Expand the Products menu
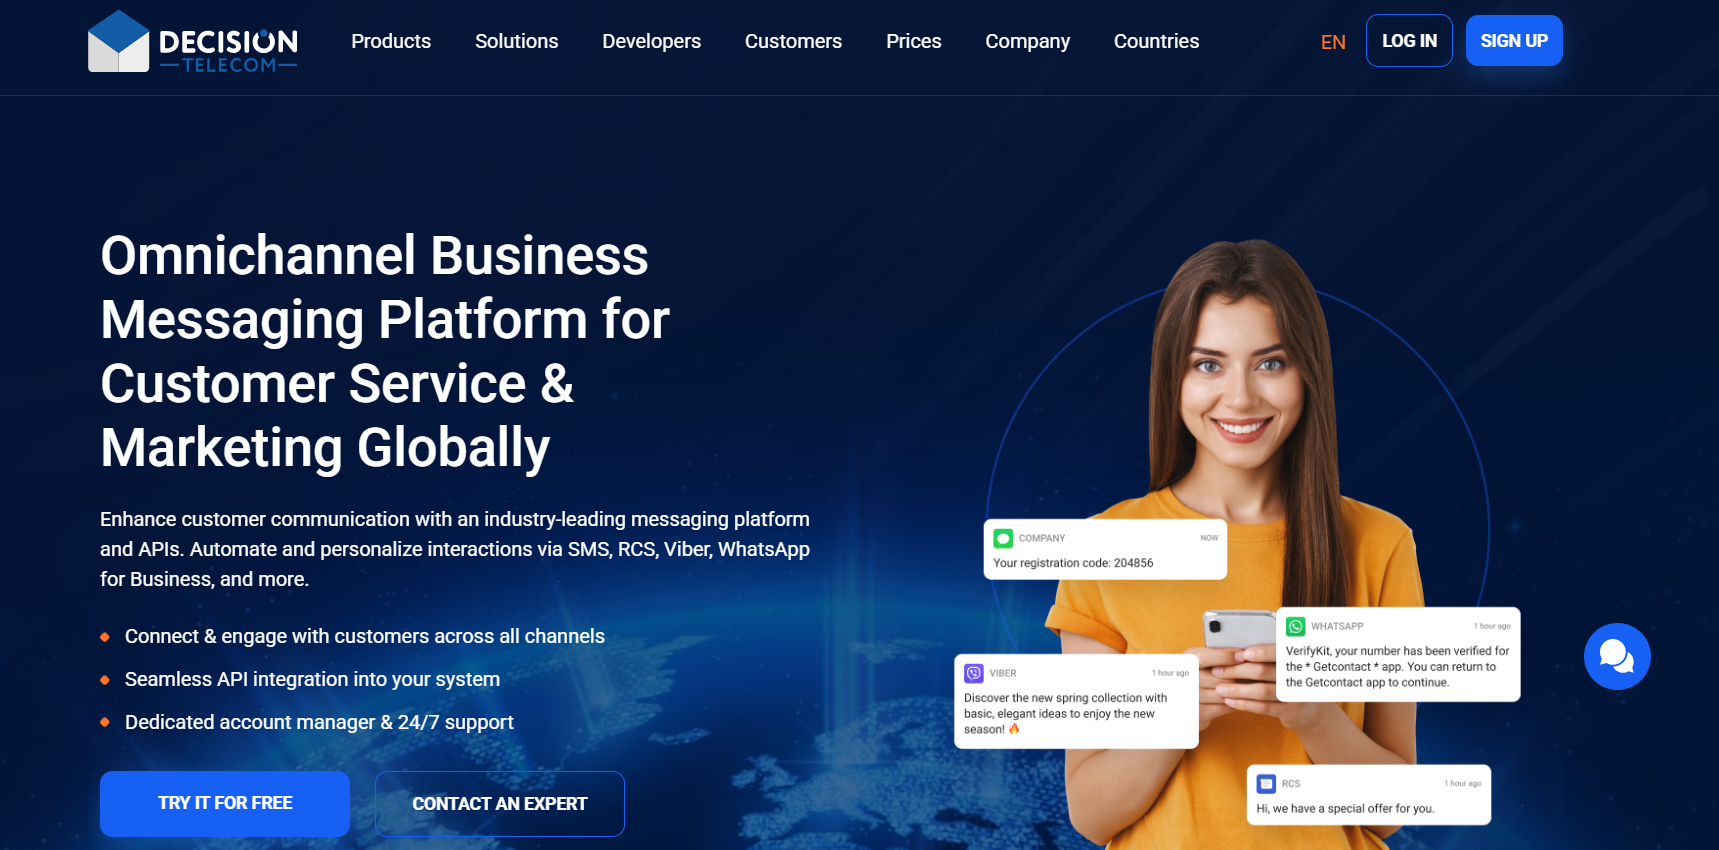This screenshot has width=1719, height=850. [391, 41]
